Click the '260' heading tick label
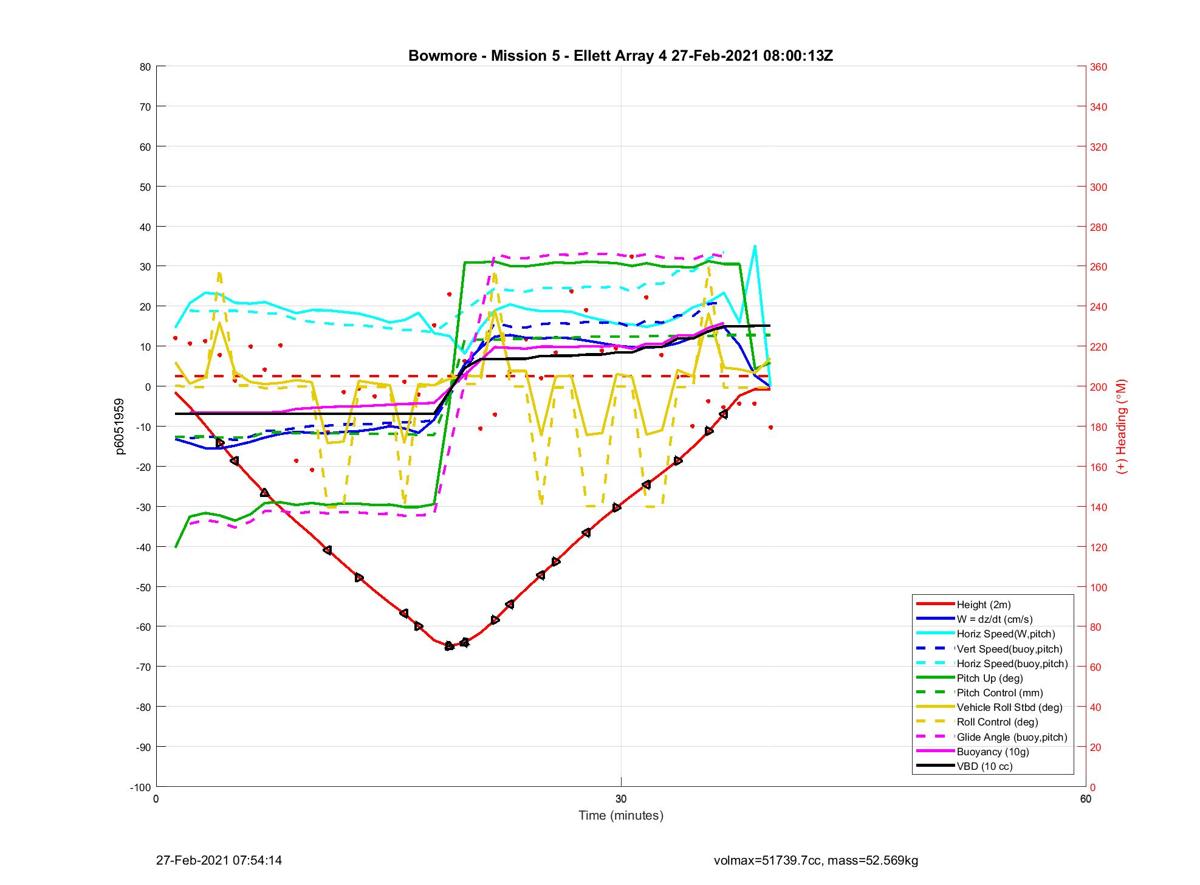The width and height of the screenshot is (1200, 885). click(x=1099, y=267)
